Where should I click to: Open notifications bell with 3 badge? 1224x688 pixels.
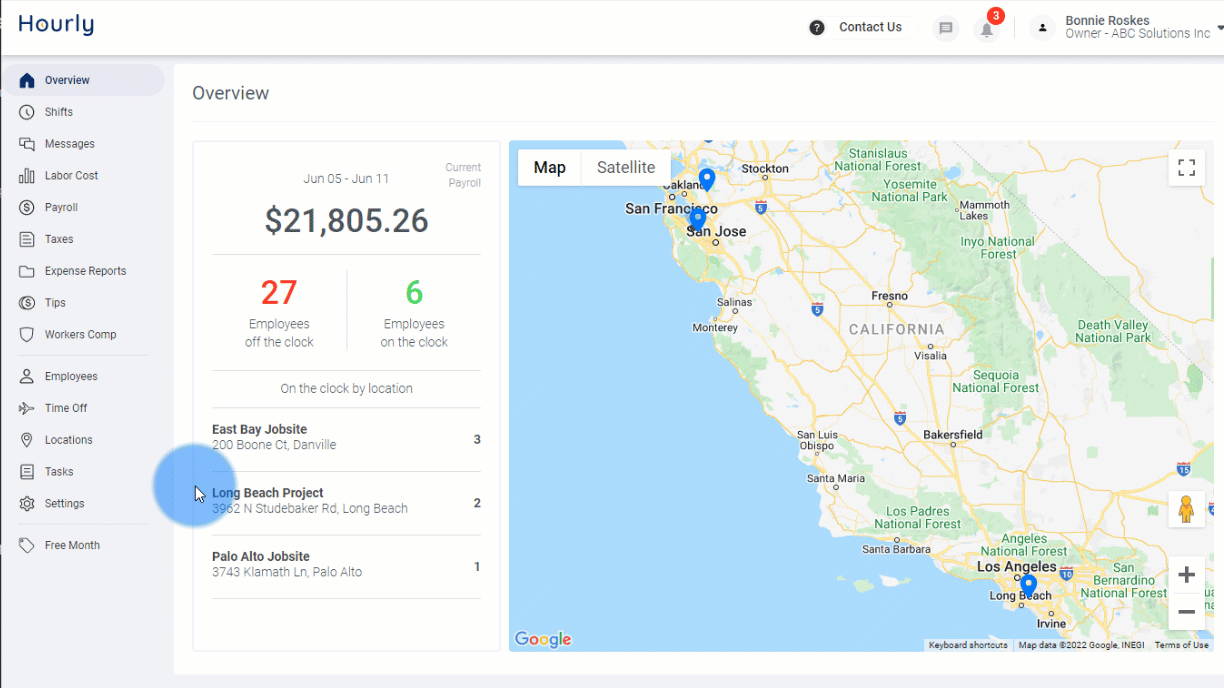point(987,28)
